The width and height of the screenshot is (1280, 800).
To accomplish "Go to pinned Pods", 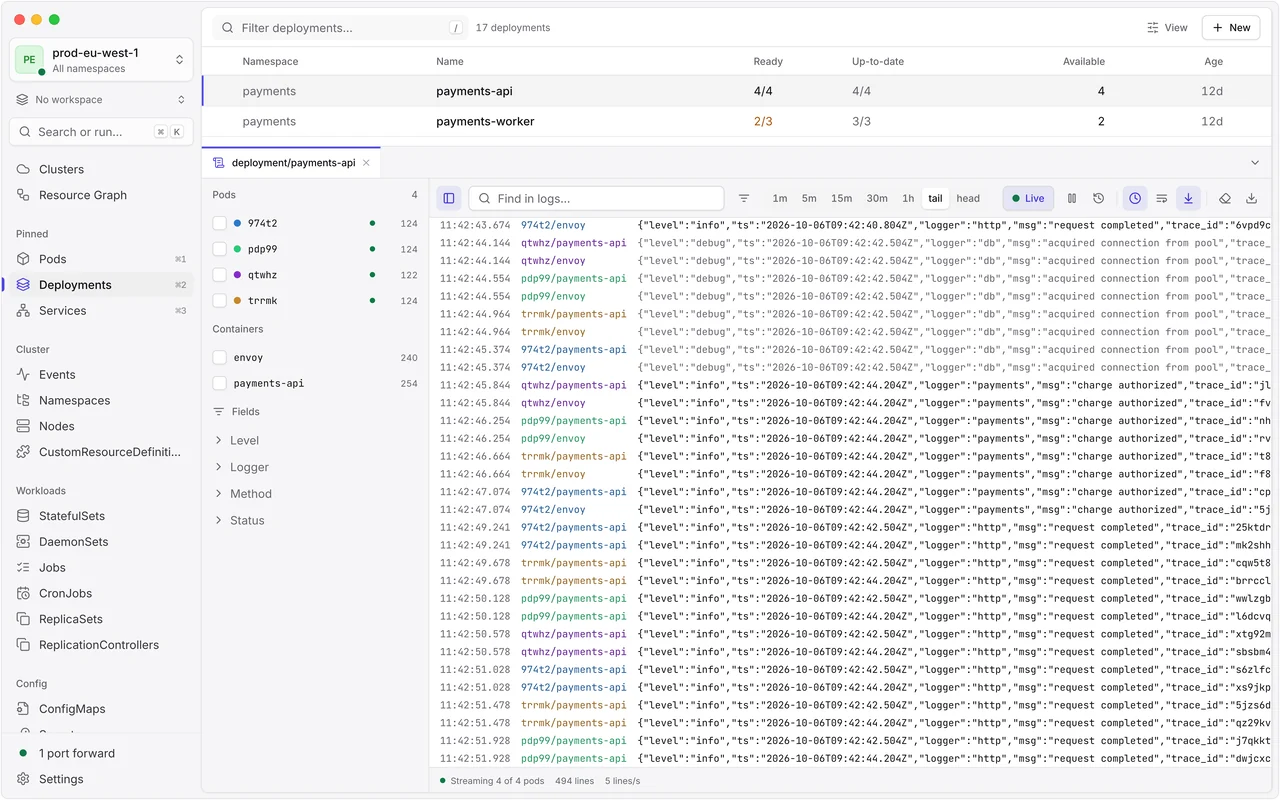I will coord(101,259).
